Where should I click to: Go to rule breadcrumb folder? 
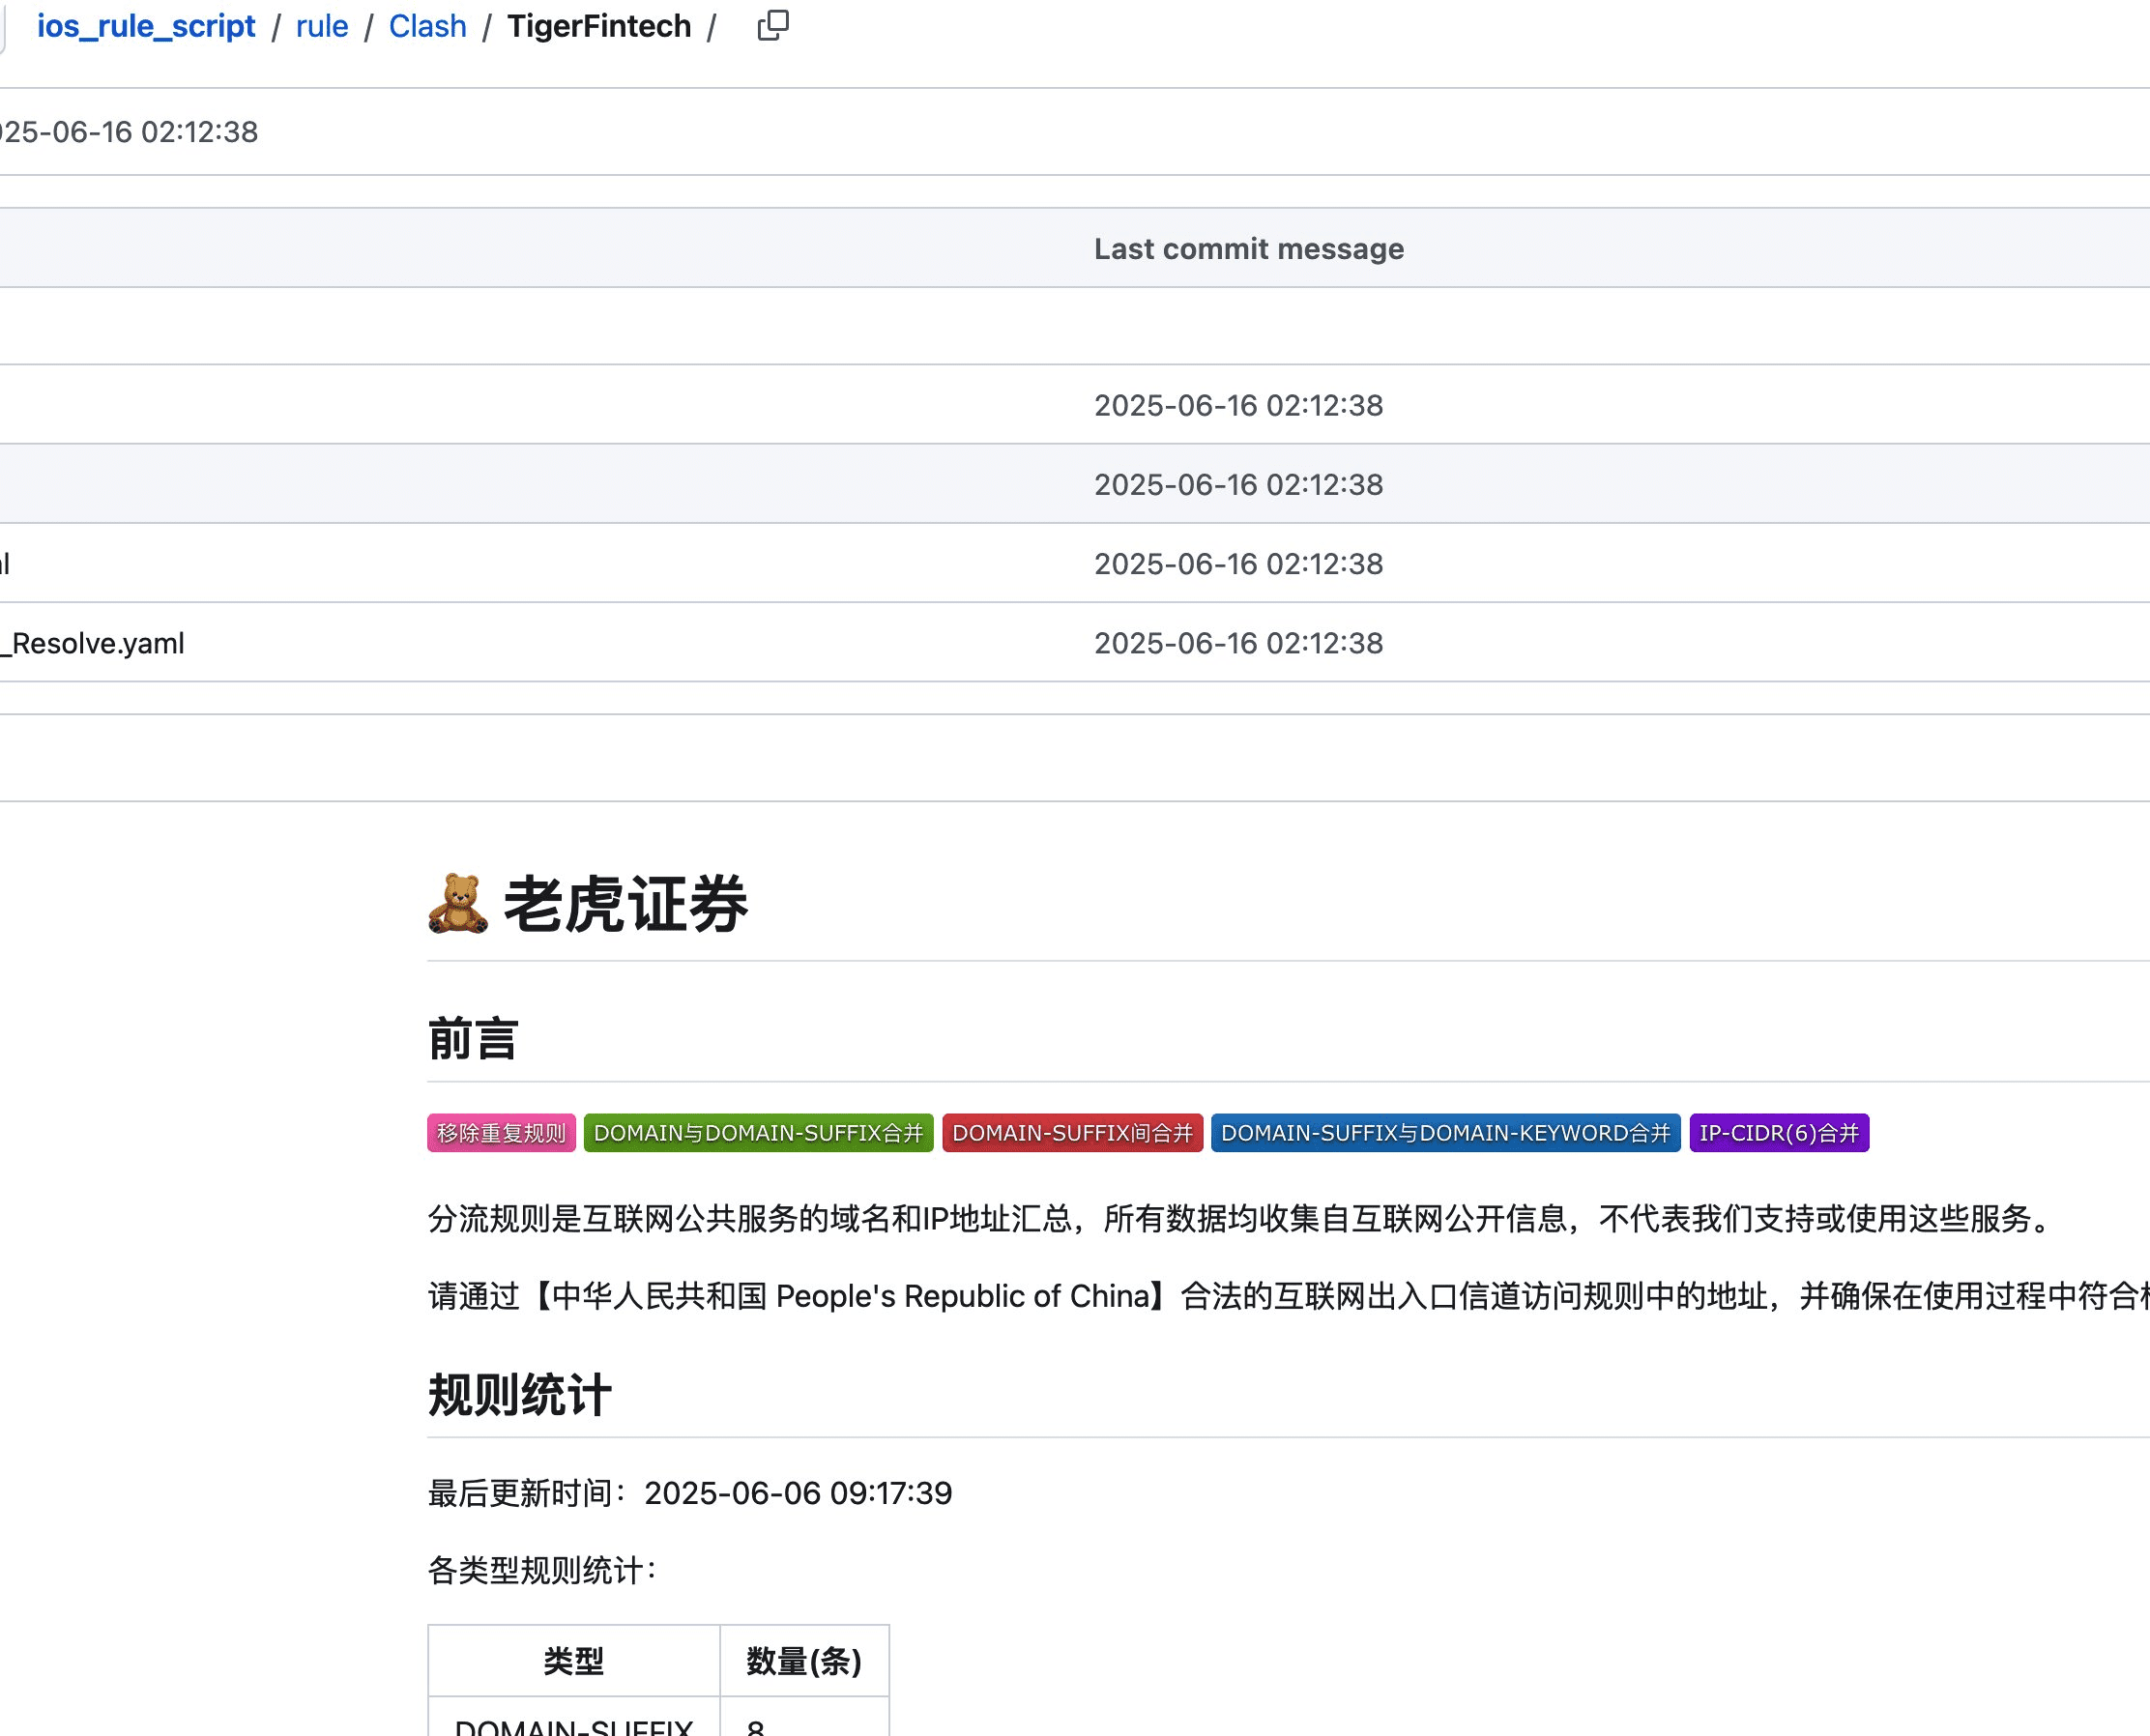click(x=322, y=26)
